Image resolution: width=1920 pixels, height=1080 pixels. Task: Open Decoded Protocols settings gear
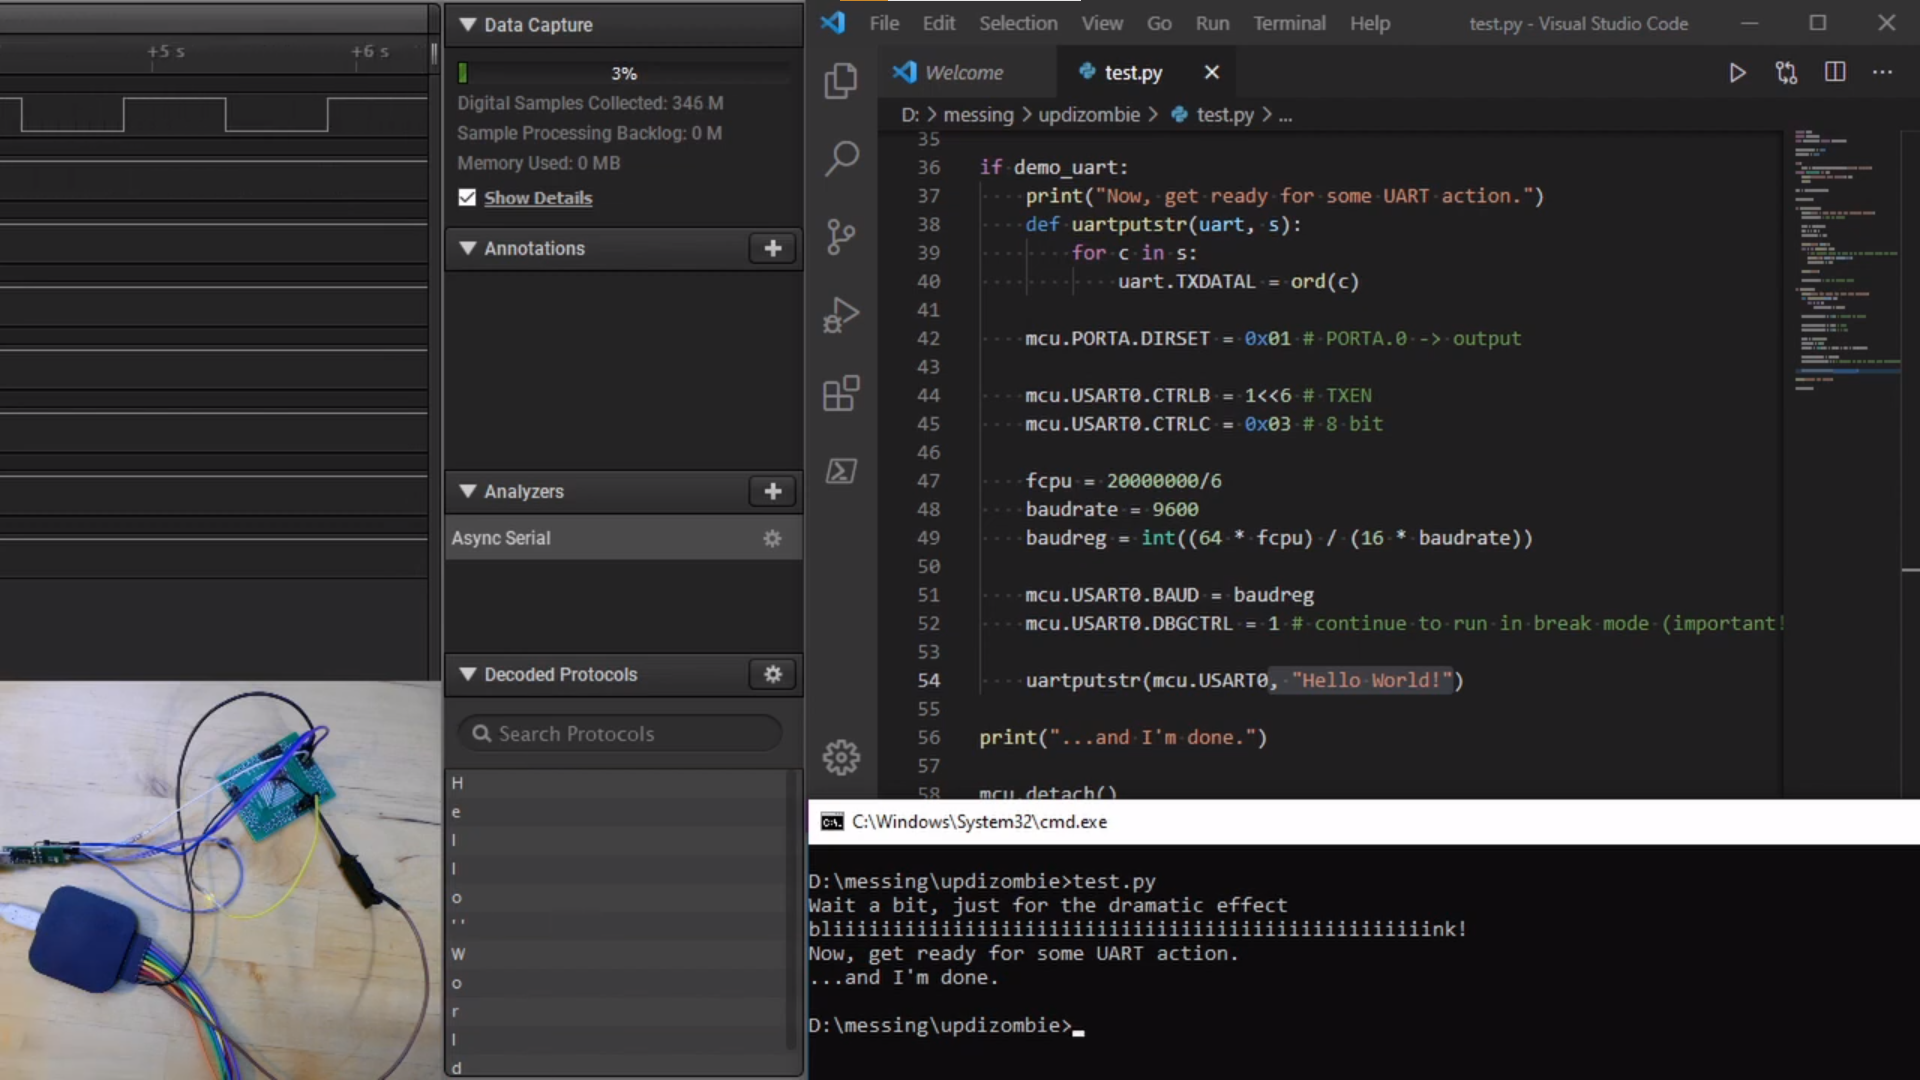tap(772, 674)
